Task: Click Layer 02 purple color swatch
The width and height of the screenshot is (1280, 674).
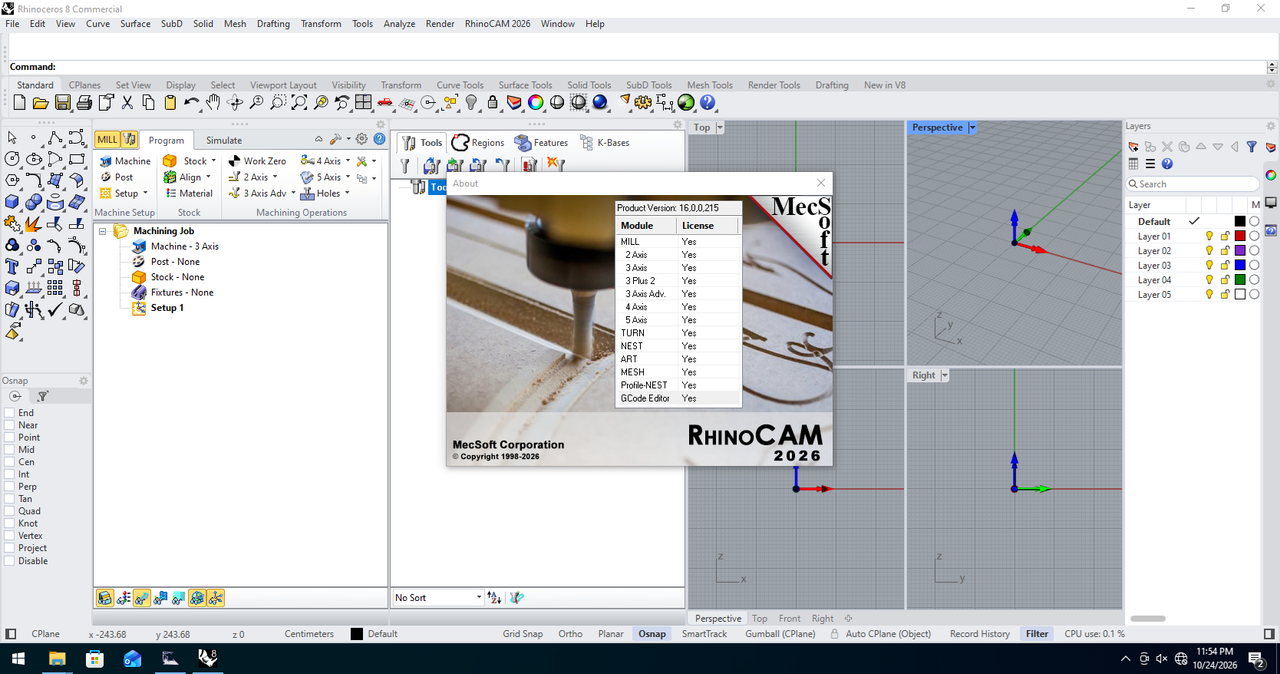Action: point(1240,251)
